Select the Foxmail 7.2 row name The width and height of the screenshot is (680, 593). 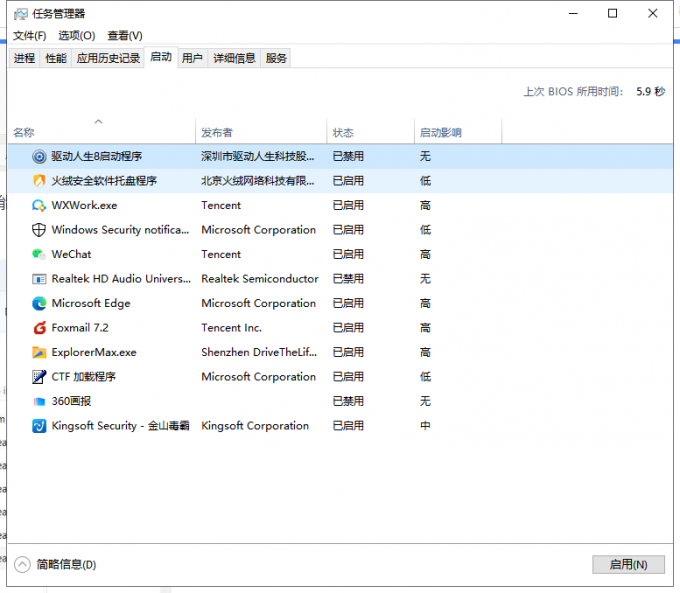click(x=80, y=328)
